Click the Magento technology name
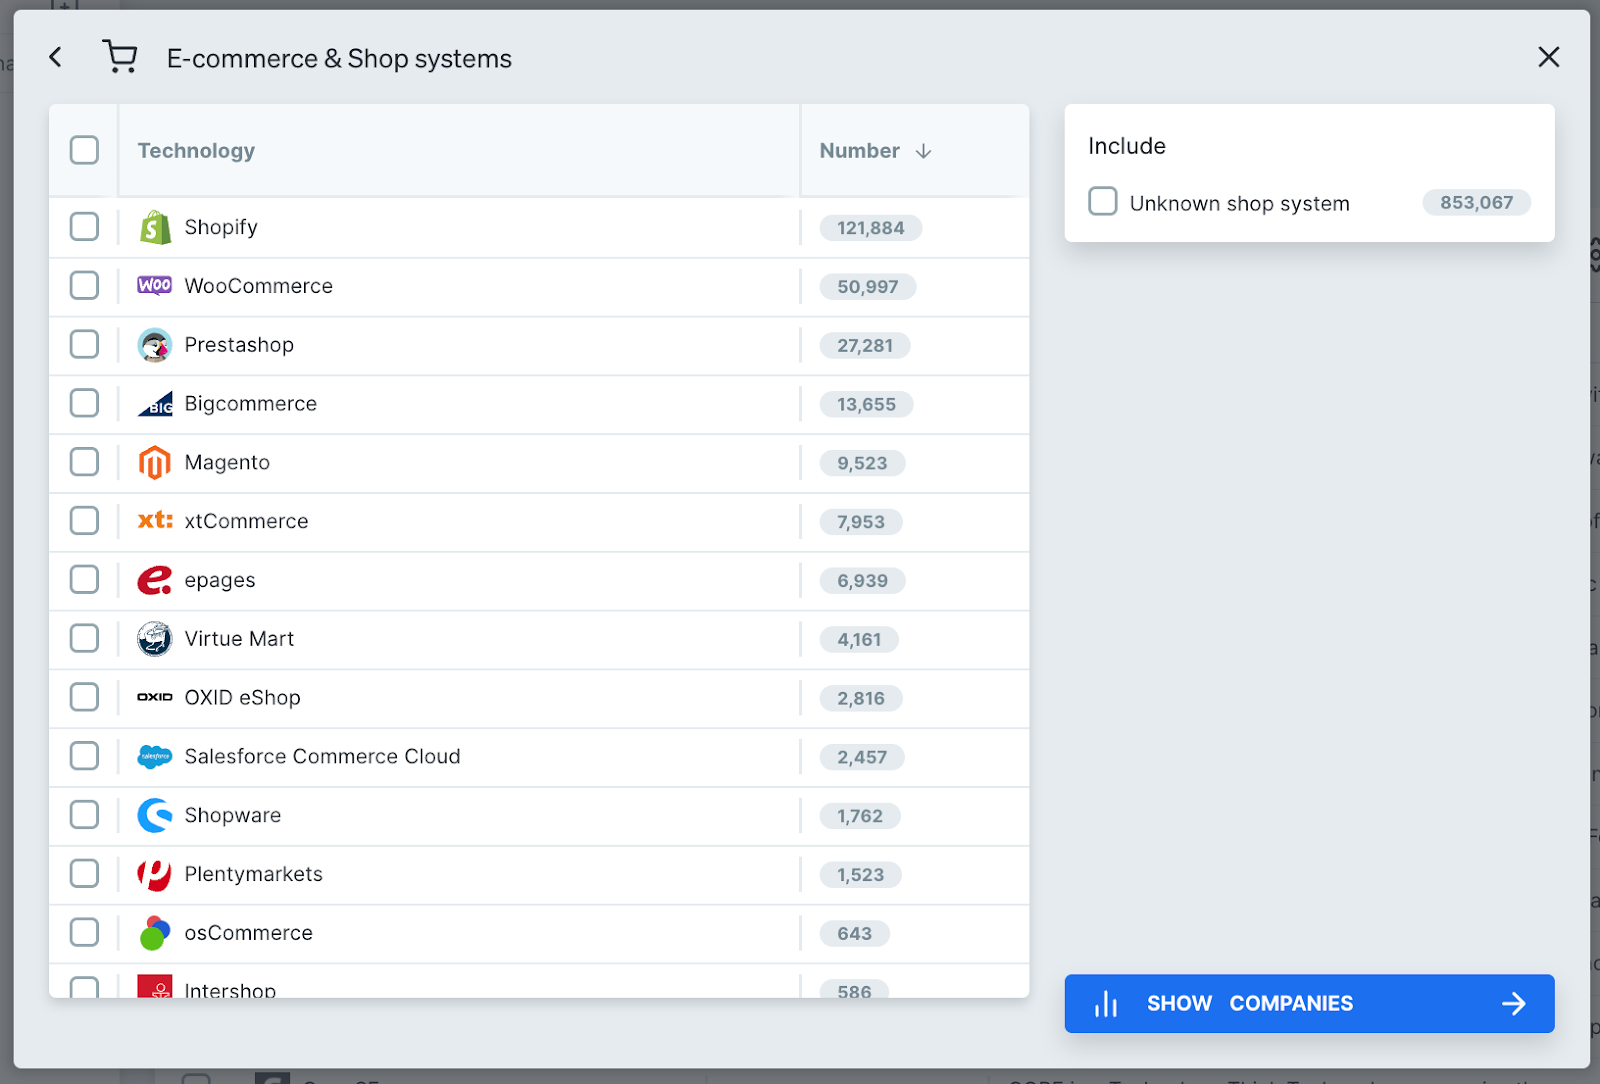The image size is (1600, 1084). pos(227,463)
